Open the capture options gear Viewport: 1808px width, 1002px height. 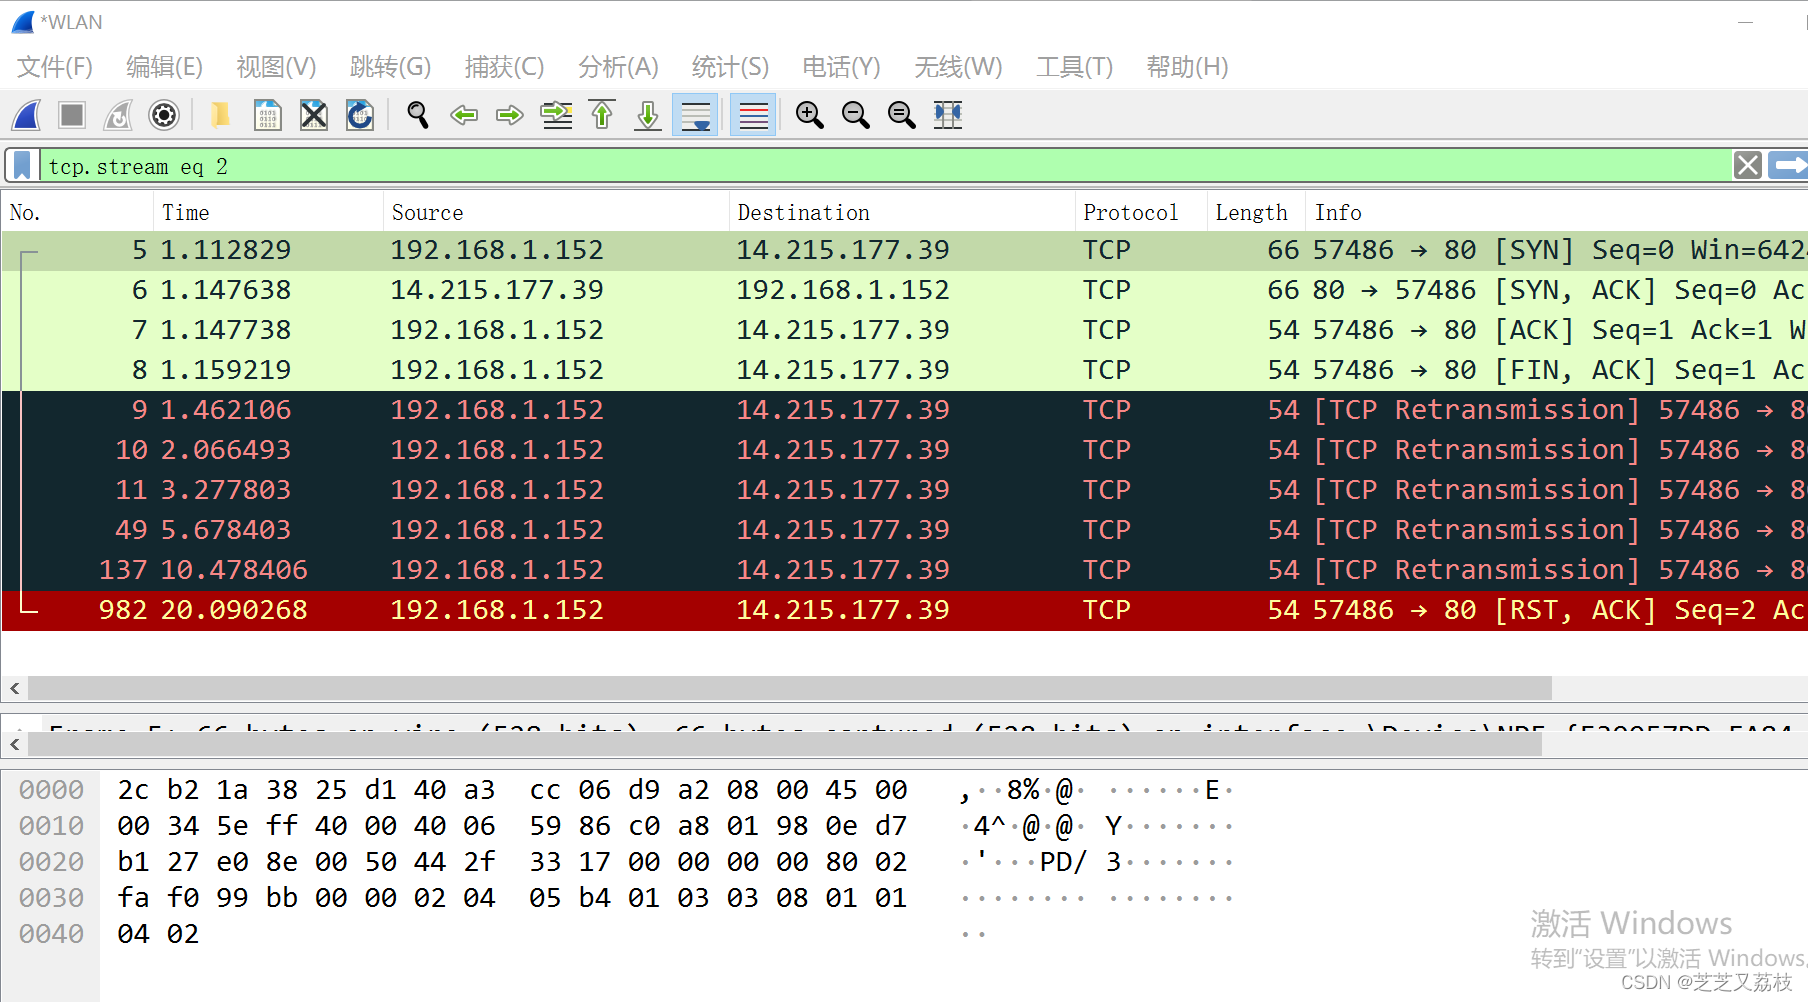[x=163, y=115]
